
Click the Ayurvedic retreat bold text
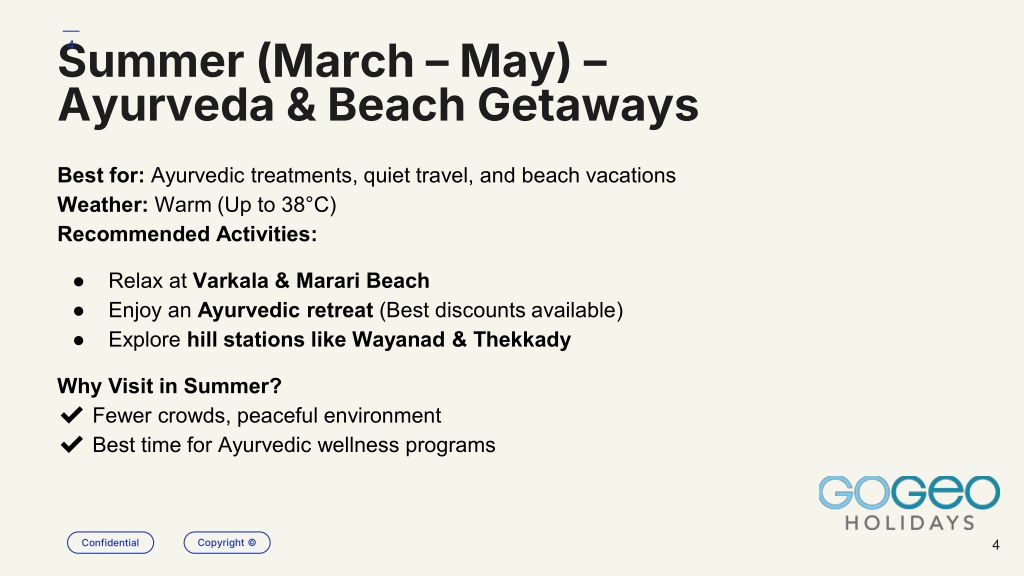tap(285, 310)
